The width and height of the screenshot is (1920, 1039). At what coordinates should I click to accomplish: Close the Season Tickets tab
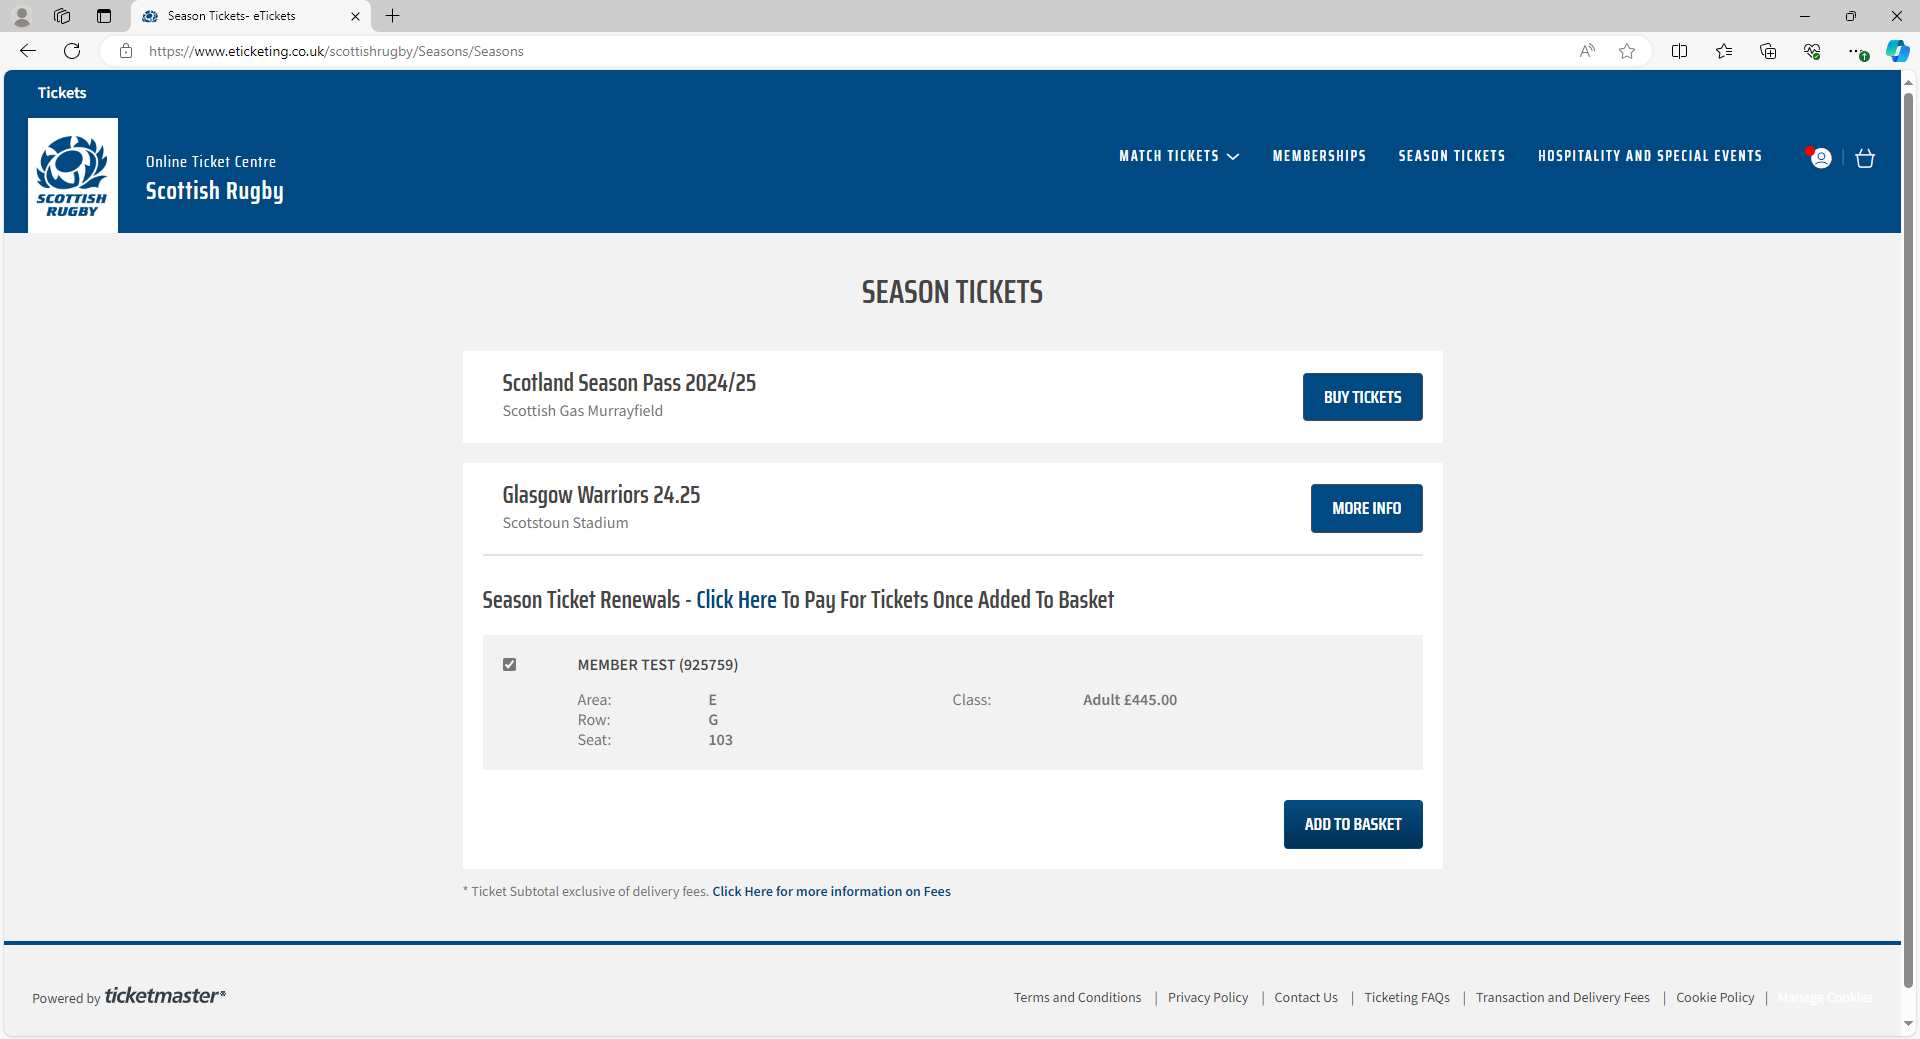[355, 16]
